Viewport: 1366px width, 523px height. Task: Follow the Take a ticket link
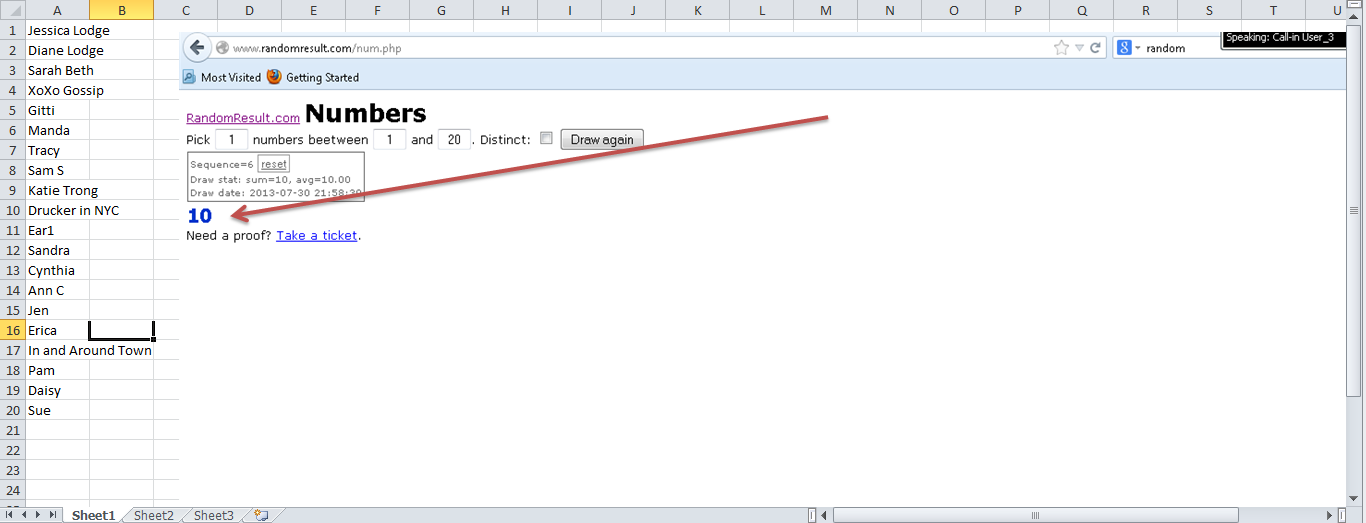click(x=316, y=236)
